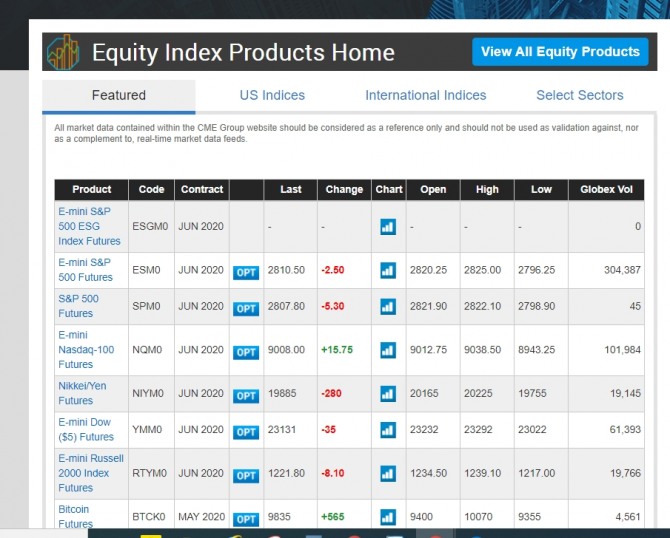Open chart icon for Nikkei/Yen Futures

pos(388,394)
